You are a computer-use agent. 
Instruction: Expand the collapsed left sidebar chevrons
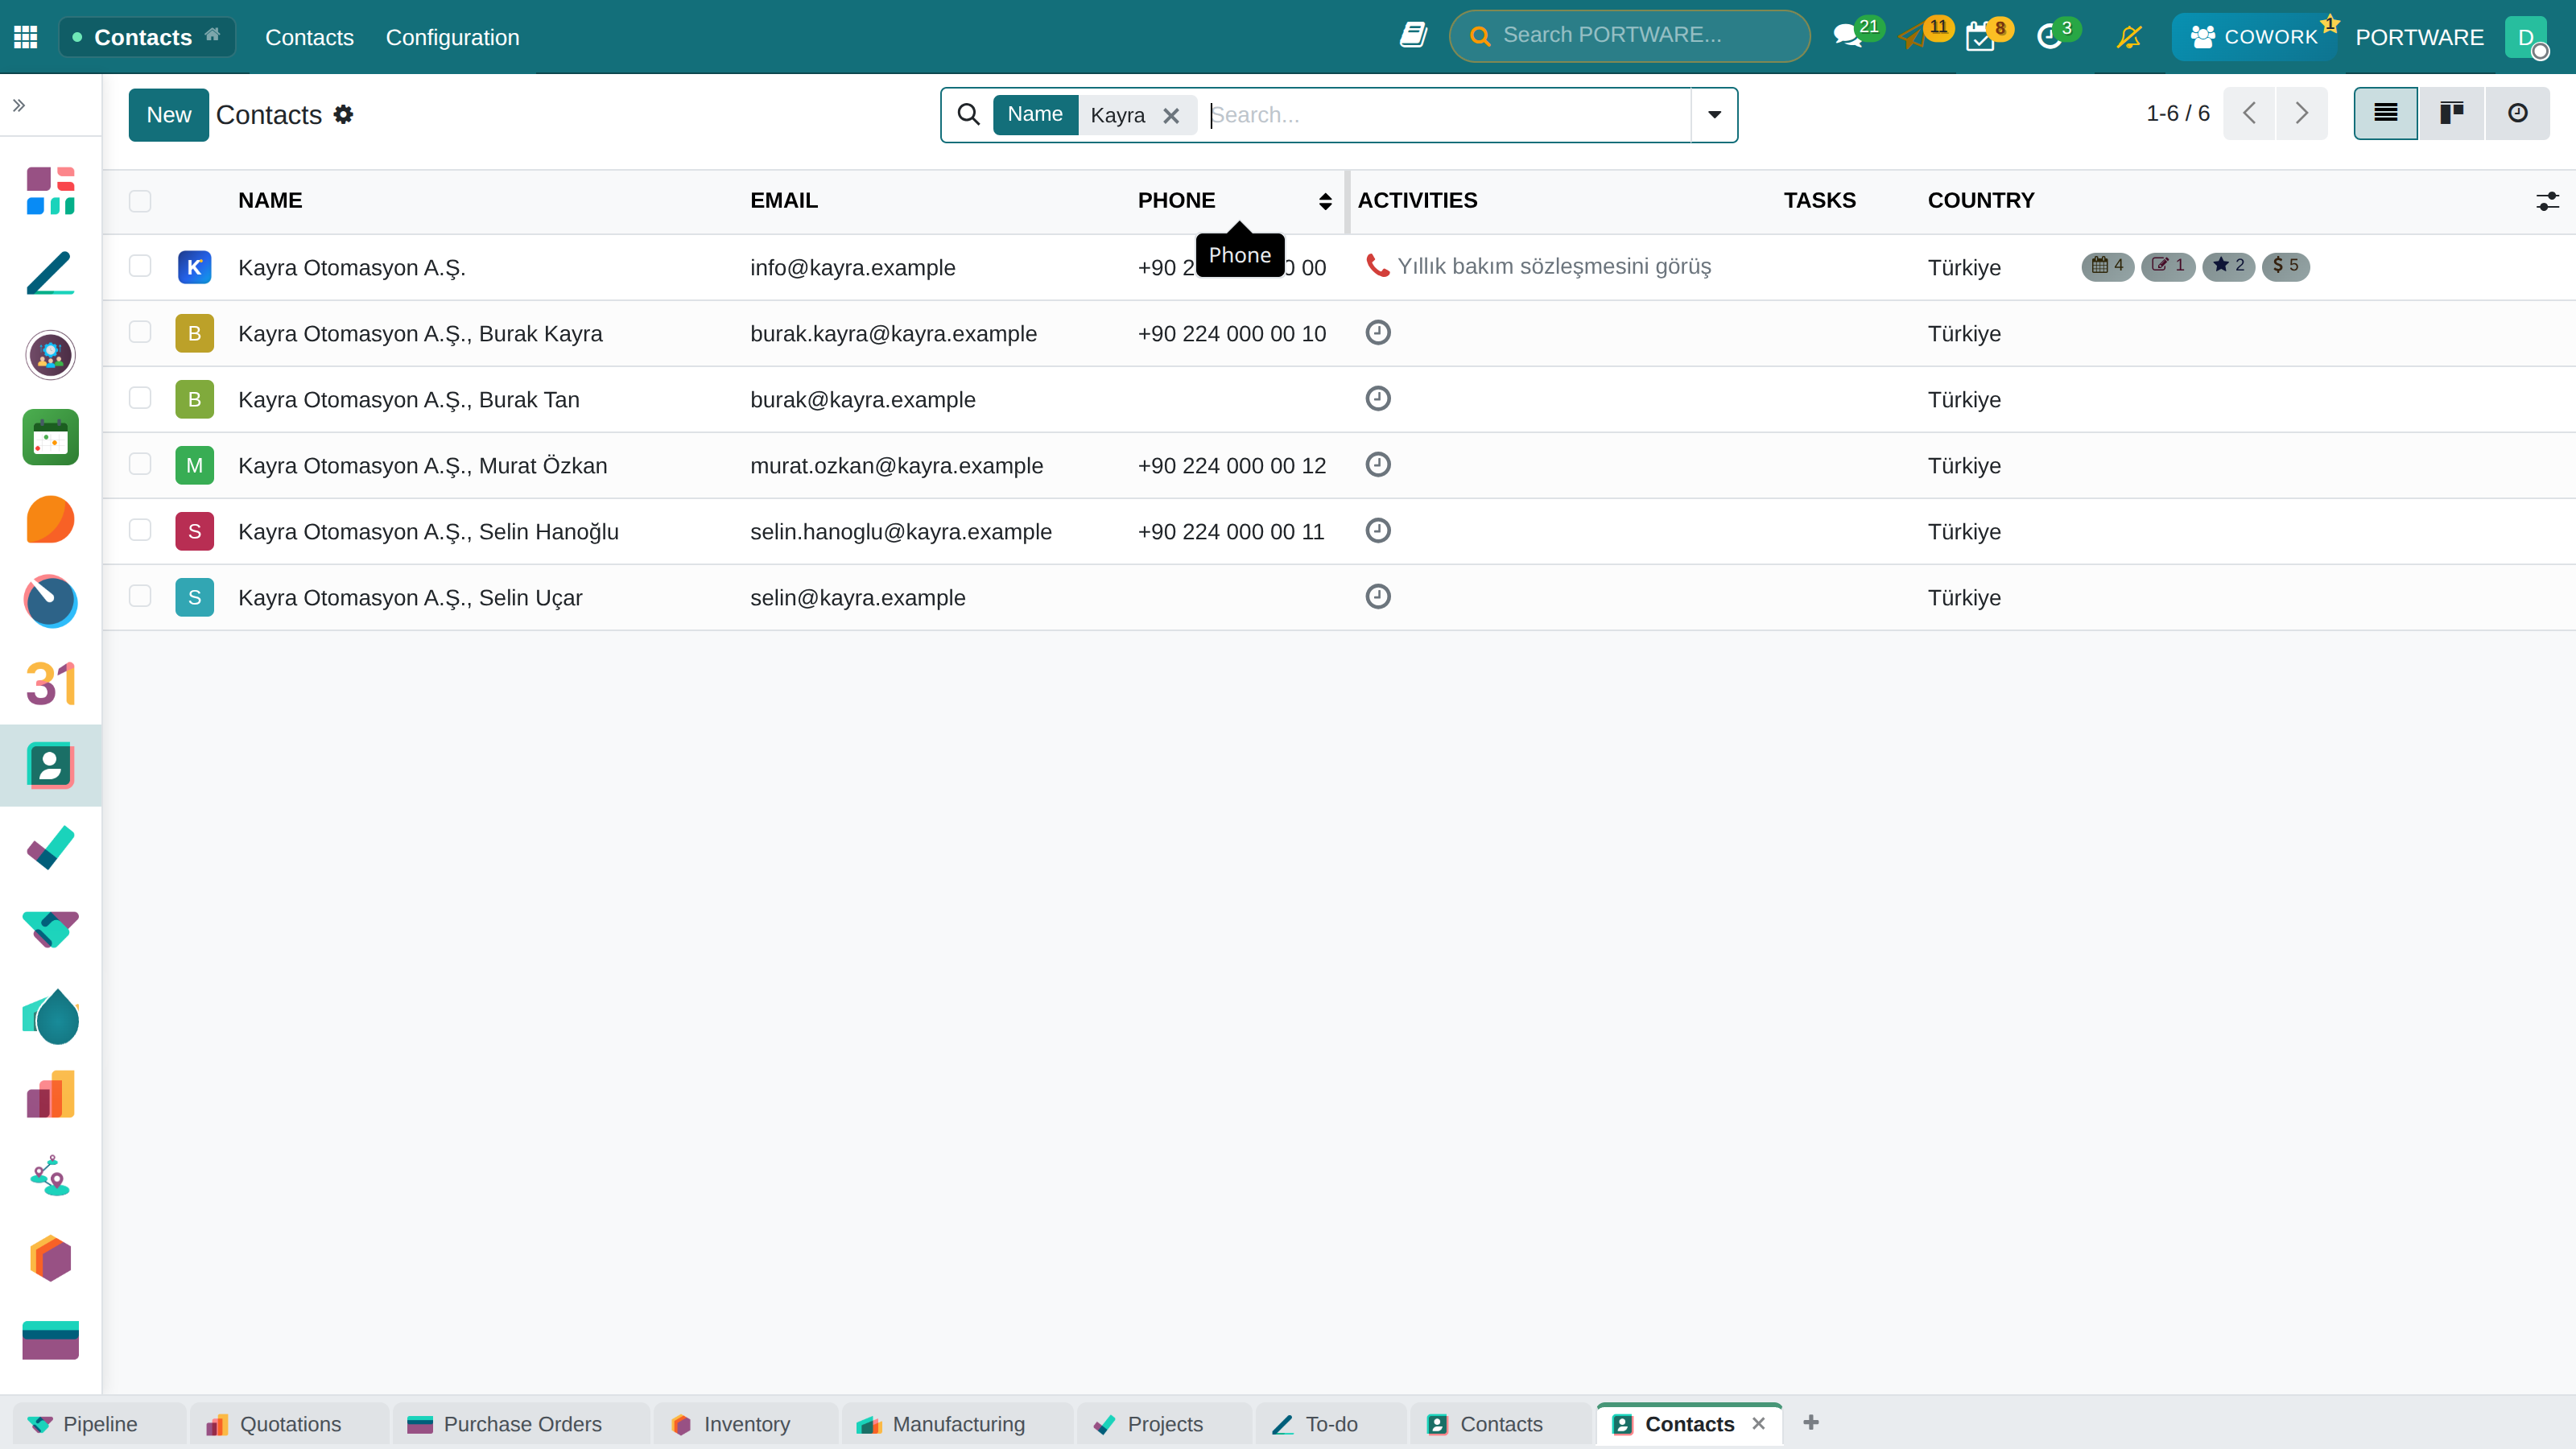point(19,105)
